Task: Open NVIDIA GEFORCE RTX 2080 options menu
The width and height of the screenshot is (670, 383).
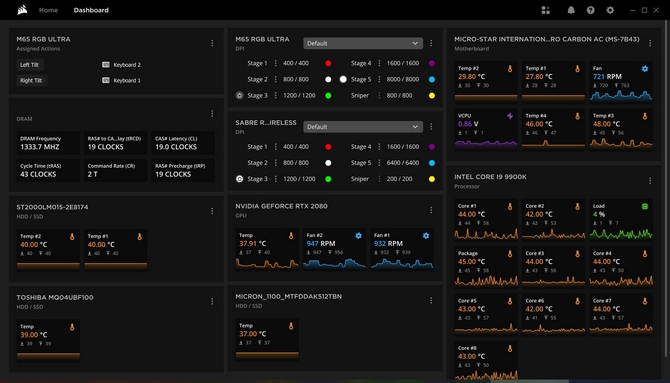Action: pos(431,210)
